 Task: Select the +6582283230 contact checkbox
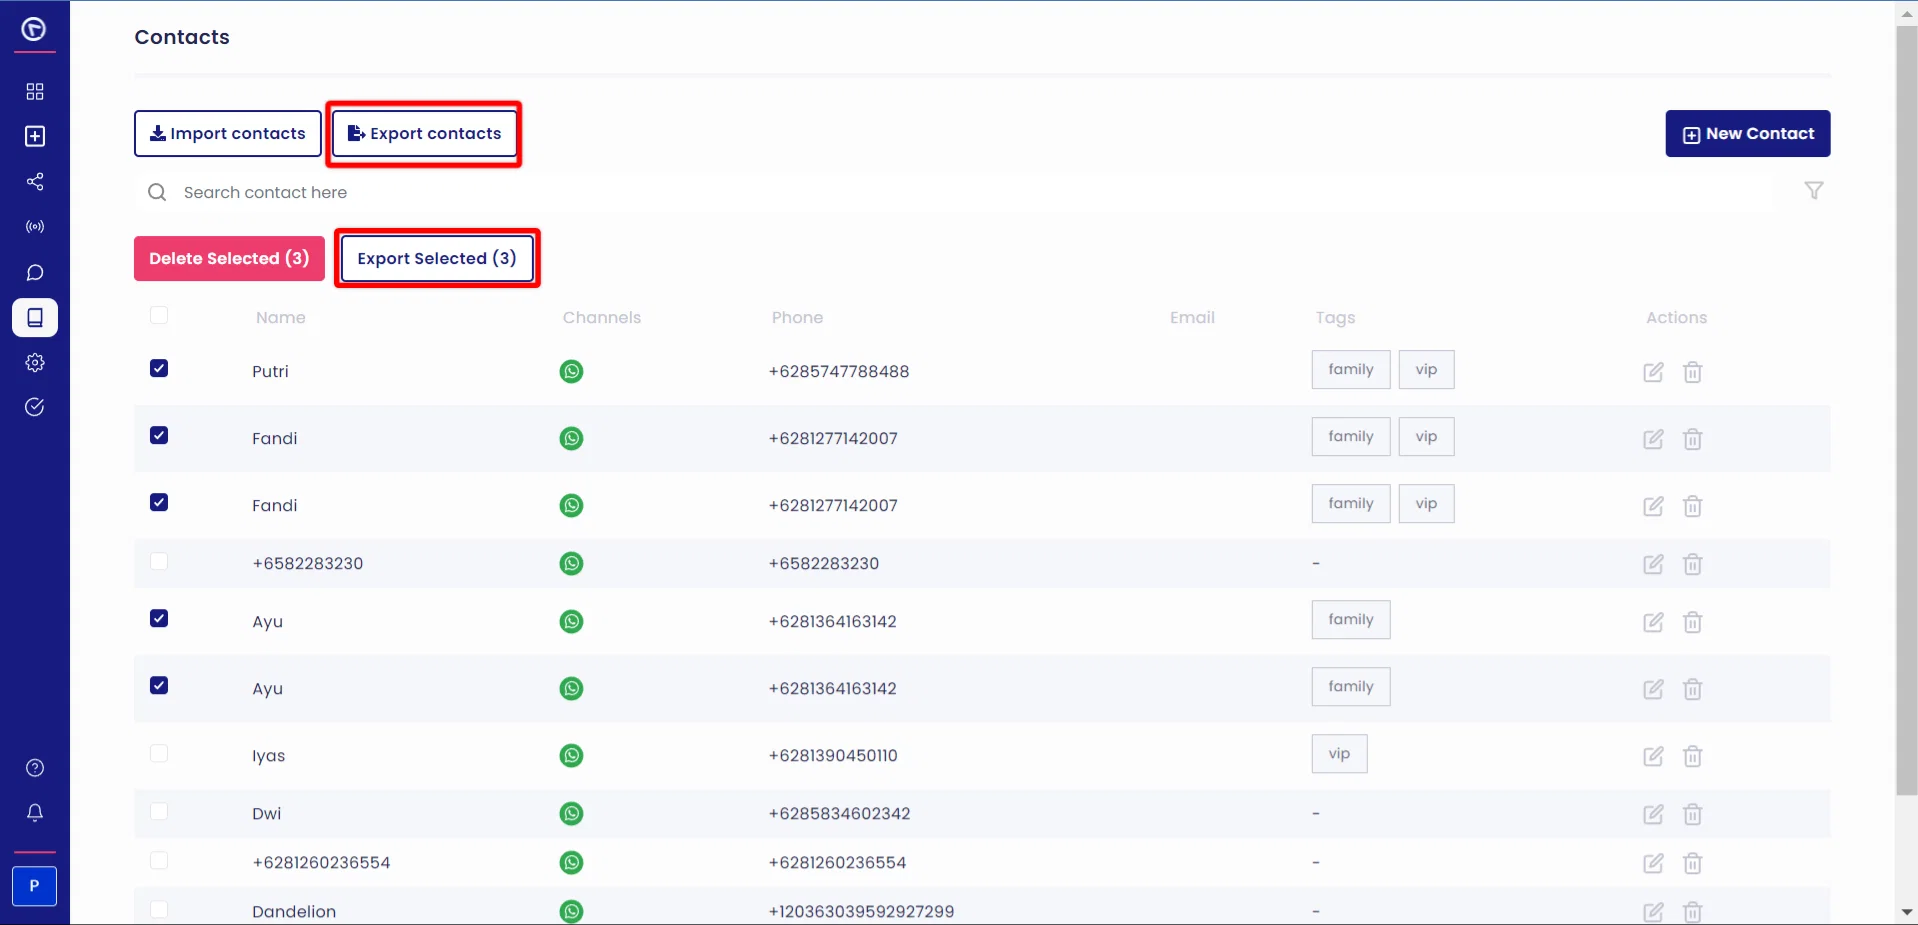point(159,561)
